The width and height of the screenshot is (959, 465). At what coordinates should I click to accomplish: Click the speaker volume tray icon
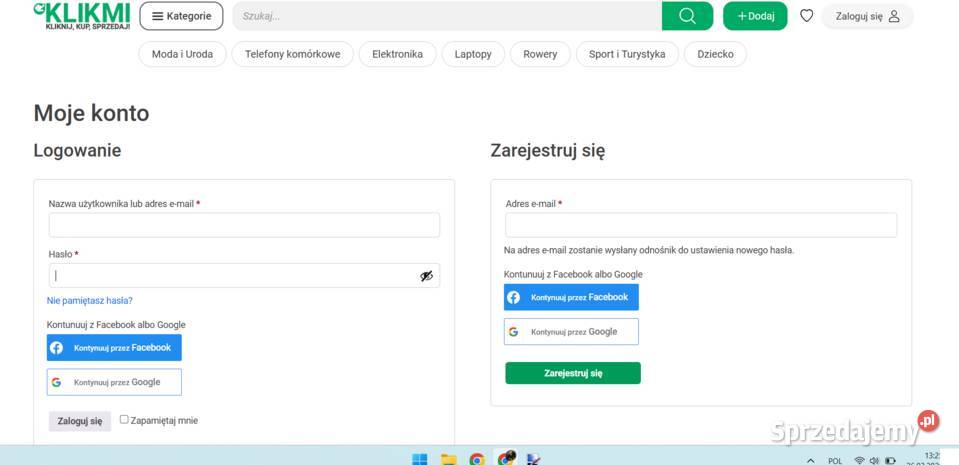tap(874, 460)
